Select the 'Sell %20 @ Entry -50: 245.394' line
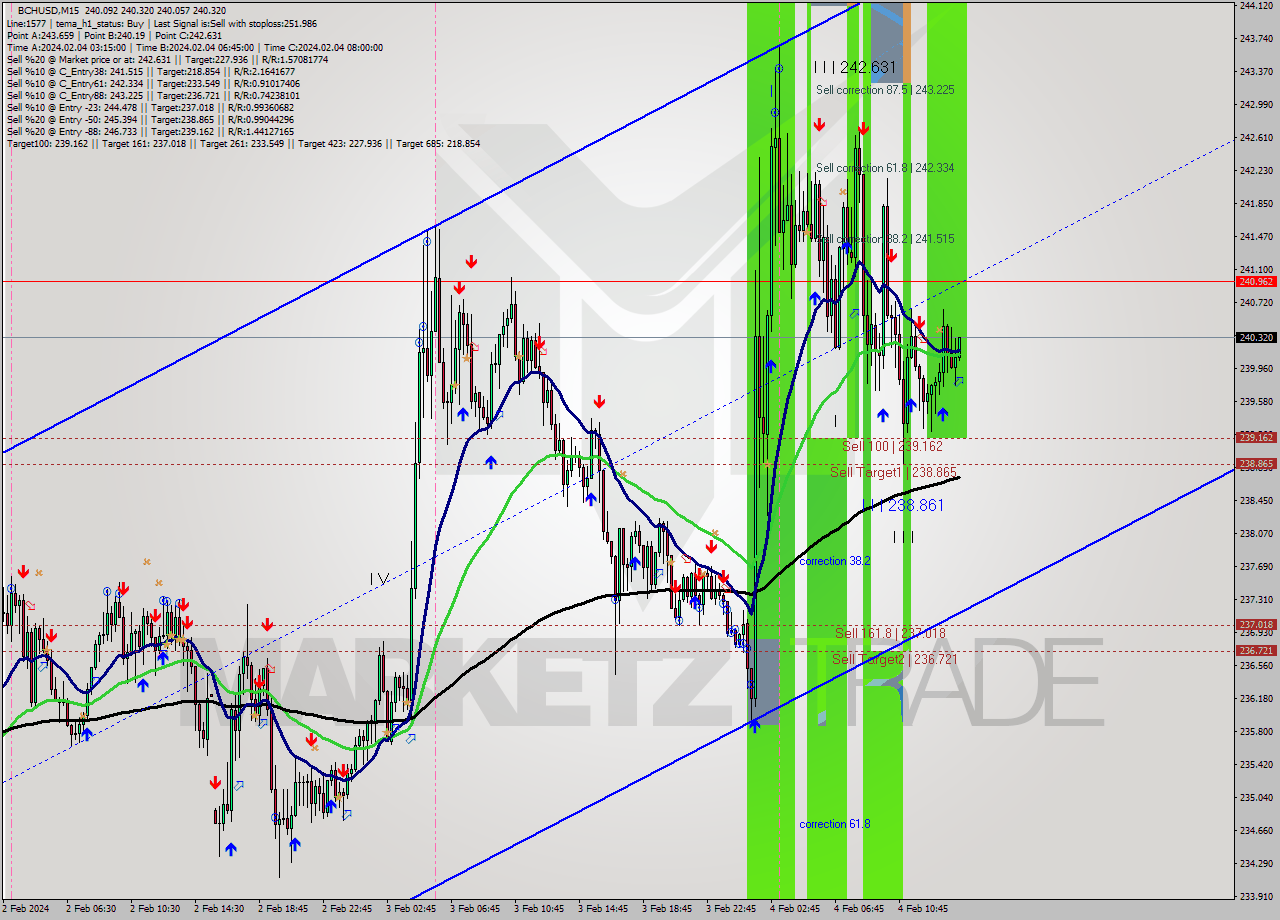1280x920 pixels. coord(150,119)
